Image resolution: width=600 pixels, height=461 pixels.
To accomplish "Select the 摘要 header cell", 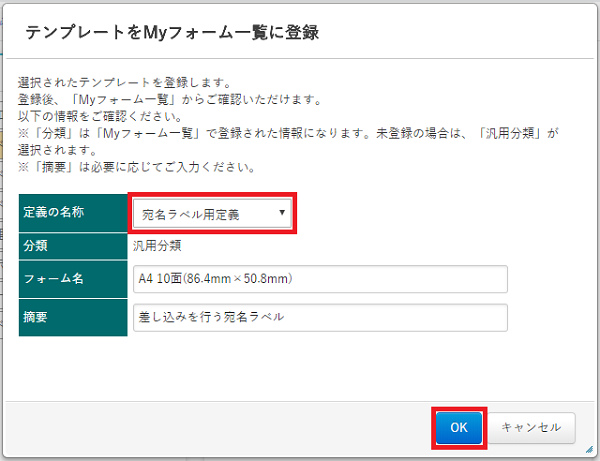I will coord(73,318).
